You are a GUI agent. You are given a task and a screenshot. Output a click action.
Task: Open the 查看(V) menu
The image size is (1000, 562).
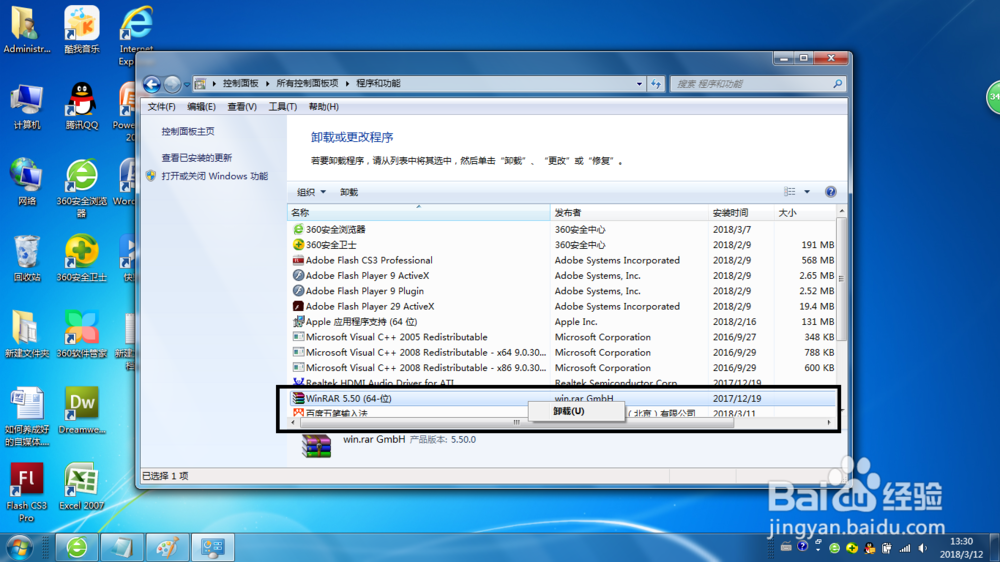point(242,107)
